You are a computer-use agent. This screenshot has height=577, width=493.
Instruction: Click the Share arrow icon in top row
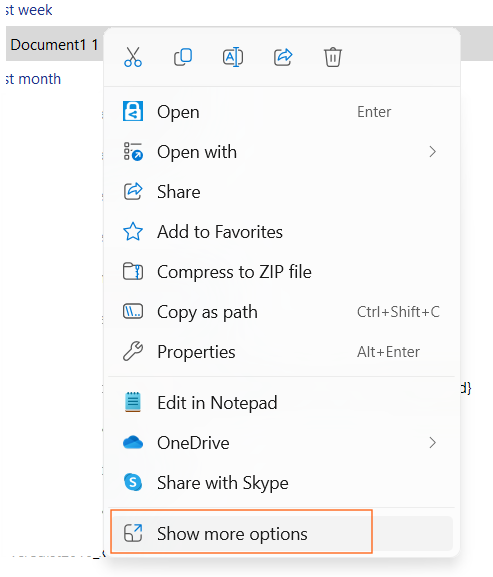pos(283,57)
